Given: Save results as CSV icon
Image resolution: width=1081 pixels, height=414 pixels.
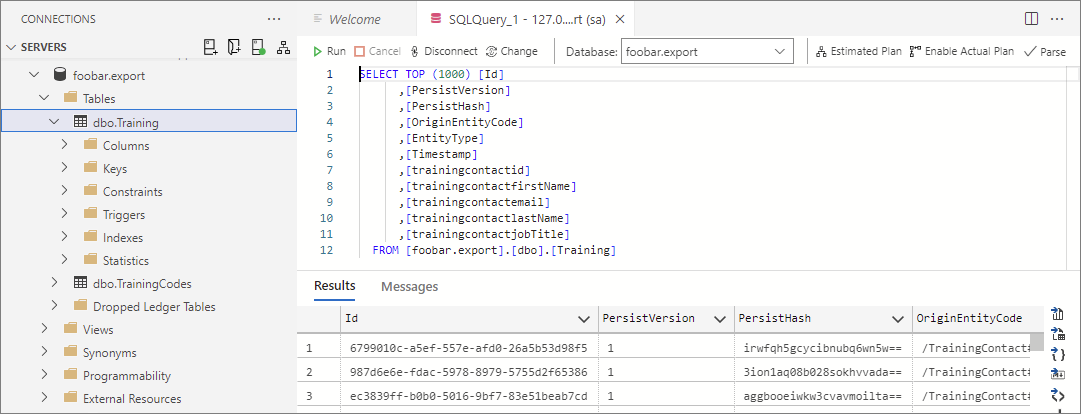Looking at the screenshot, I should [1058, 315].
